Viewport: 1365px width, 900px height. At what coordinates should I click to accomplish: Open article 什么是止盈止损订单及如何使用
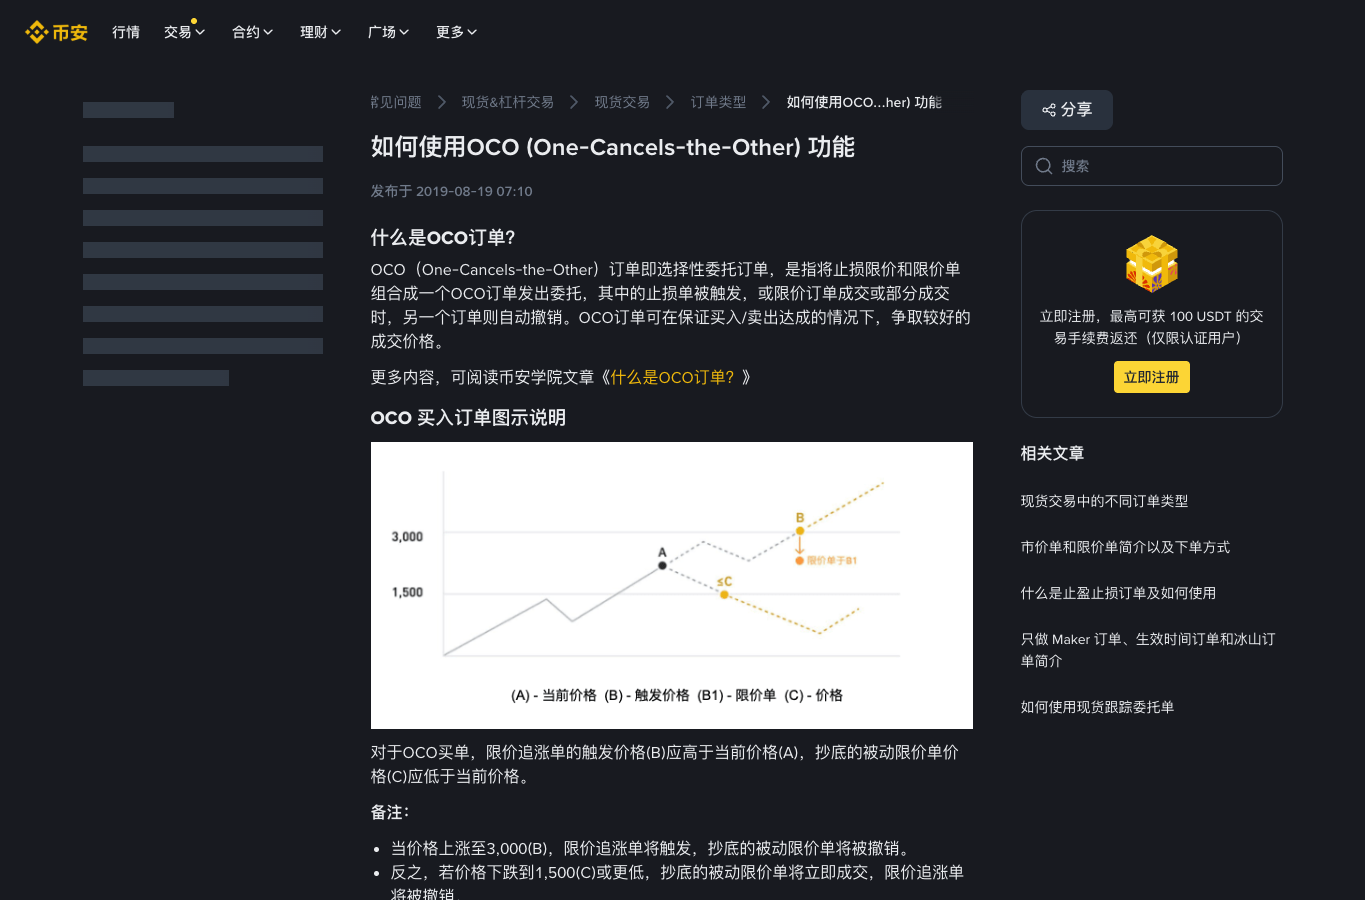point(1118,593)
